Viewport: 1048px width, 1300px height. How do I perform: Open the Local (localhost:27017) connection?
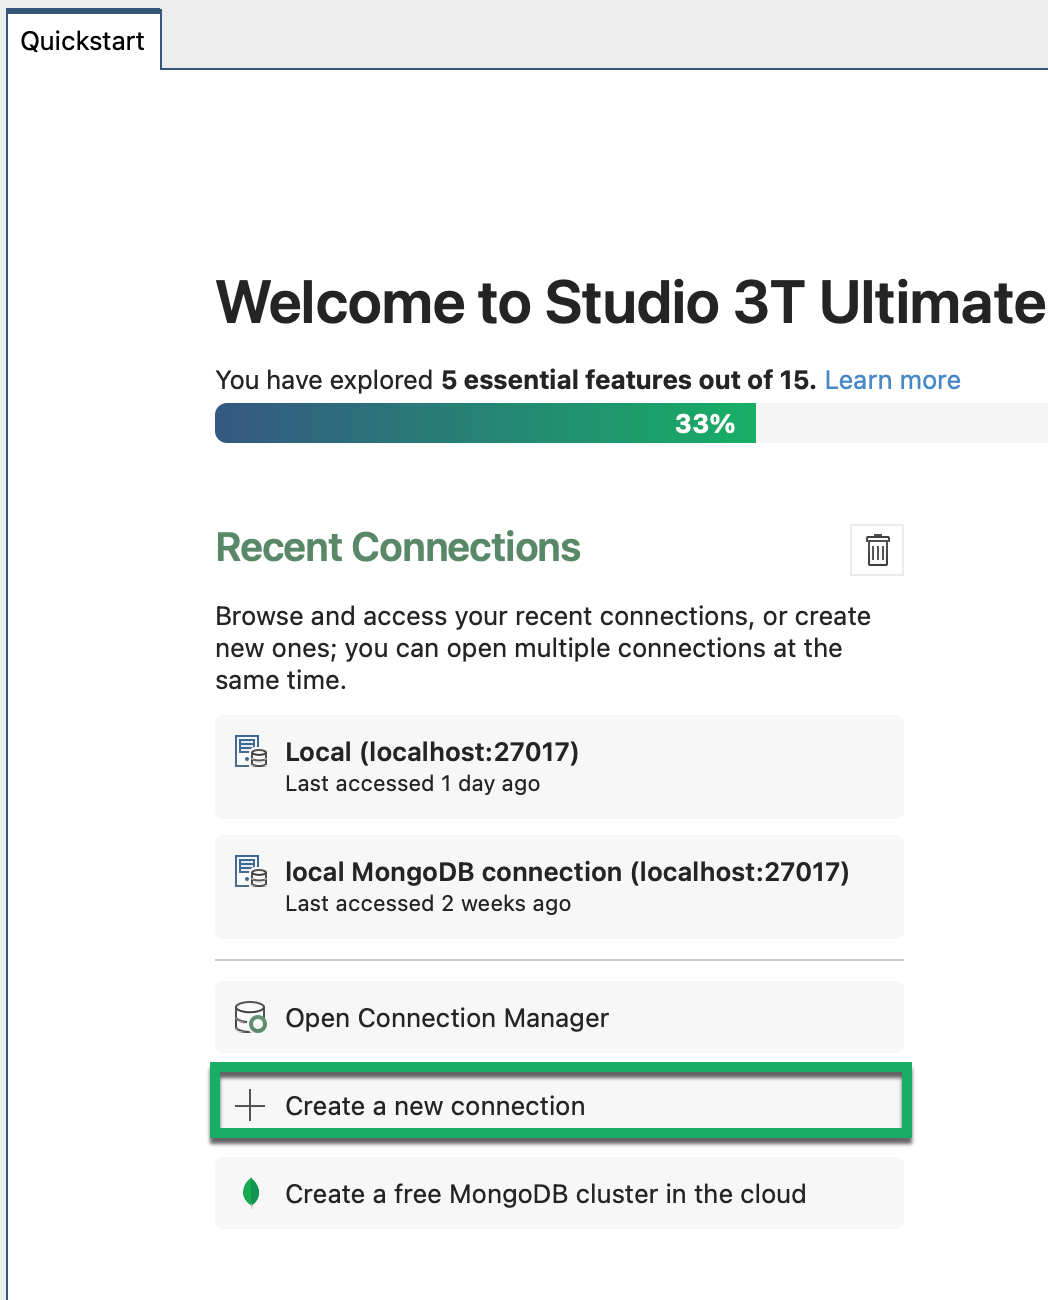[x=432, y=752]
